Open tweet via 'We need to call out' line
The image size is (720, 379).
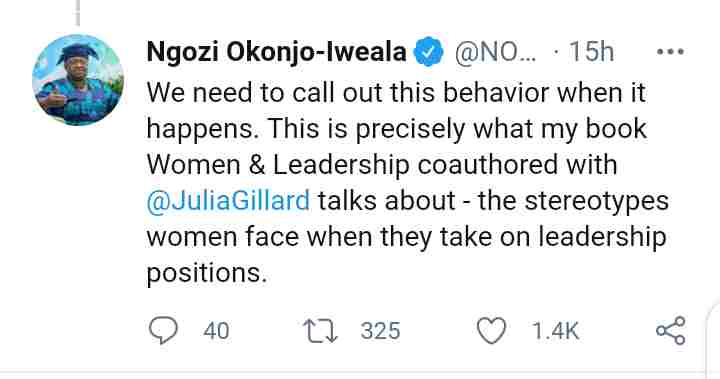[x=397, y=93]
